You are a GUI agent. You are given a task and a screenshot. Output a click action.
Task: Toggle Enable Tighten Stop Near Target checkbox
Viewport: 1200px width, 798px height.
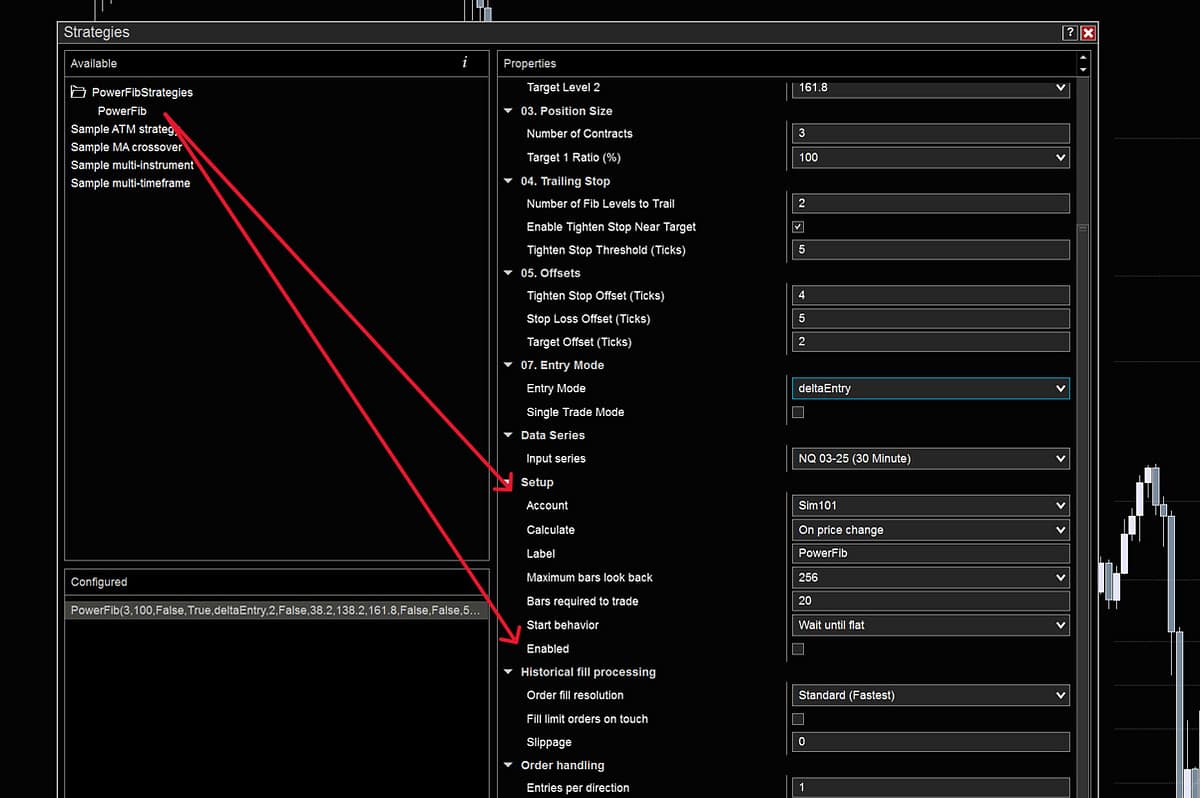pos(797,227)
